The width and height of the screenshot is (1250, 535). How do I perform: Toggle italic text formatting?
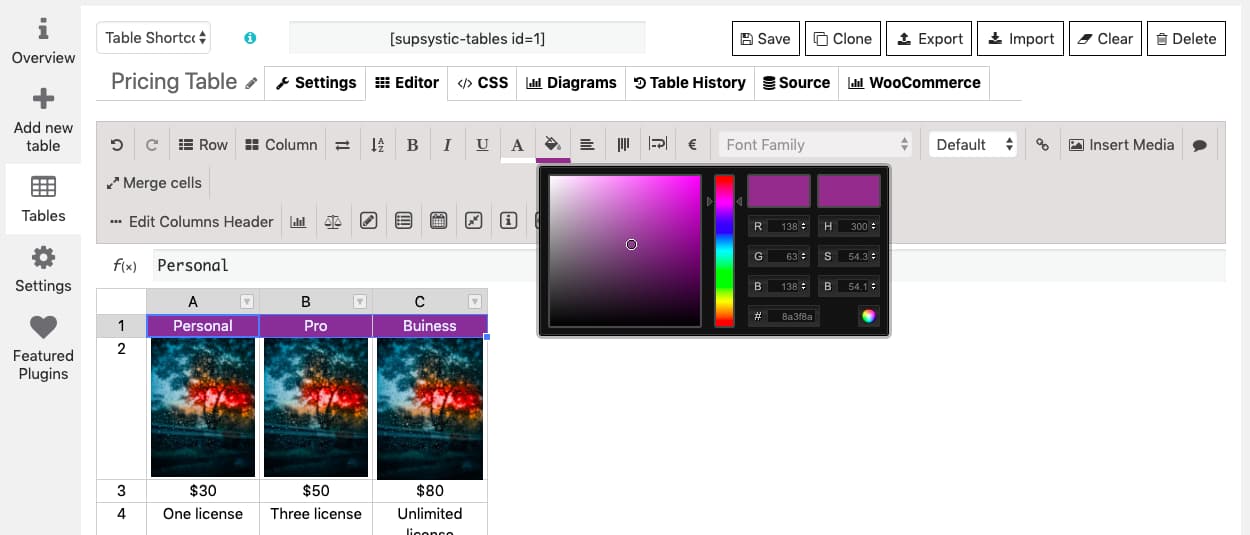(447, 145)
